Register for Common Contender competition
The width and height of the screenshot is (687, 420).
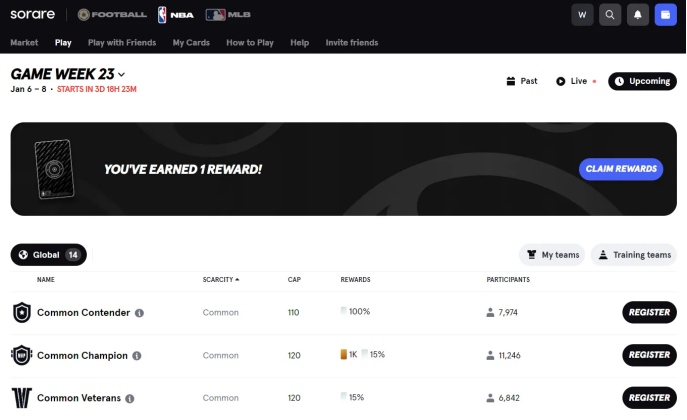pos(649,312)
